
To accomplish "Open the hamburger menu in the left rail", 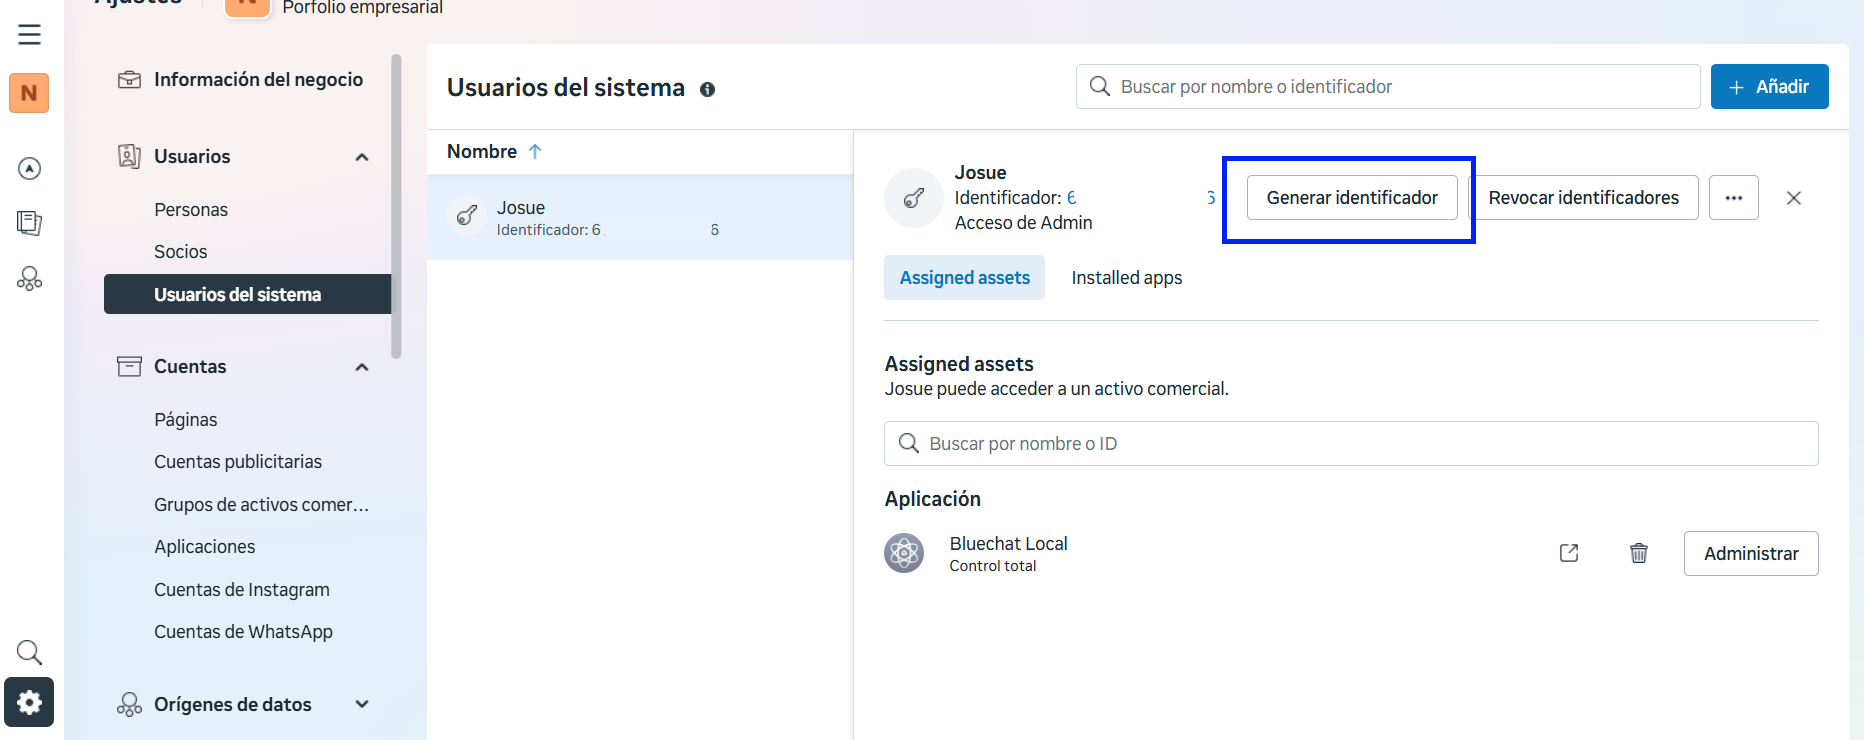I will click(x=29, y=34).
